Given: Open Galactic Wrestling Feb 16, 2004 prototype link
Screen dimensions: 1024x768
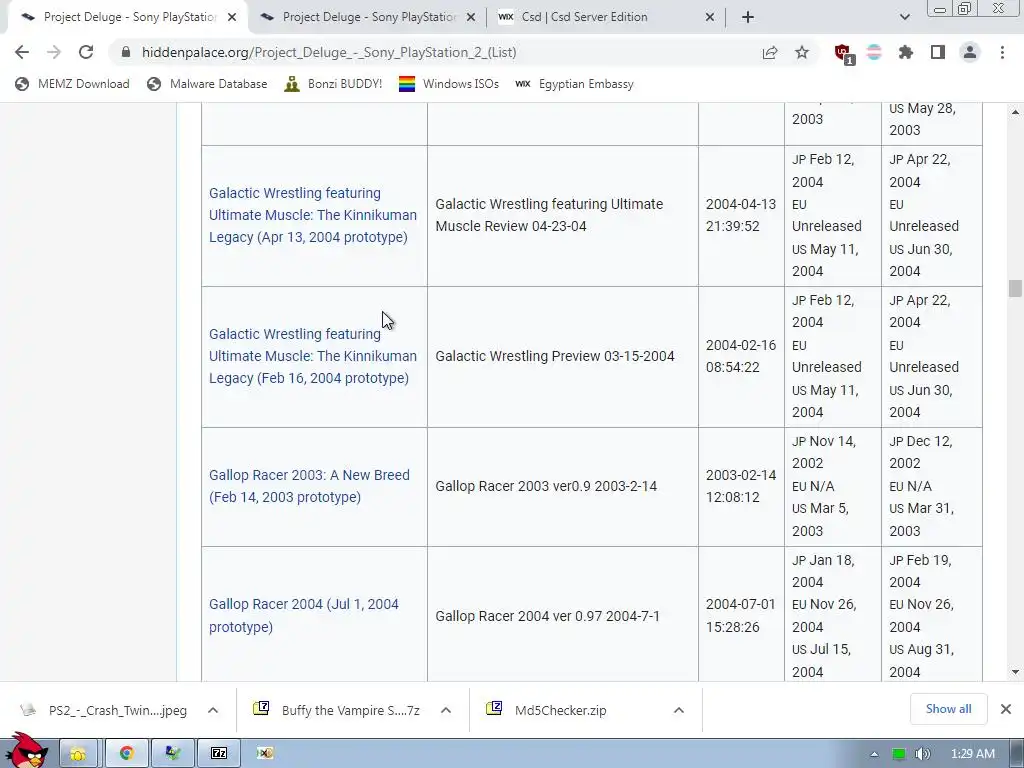Looking at the screenshot, I should click(x=313, y=356).
